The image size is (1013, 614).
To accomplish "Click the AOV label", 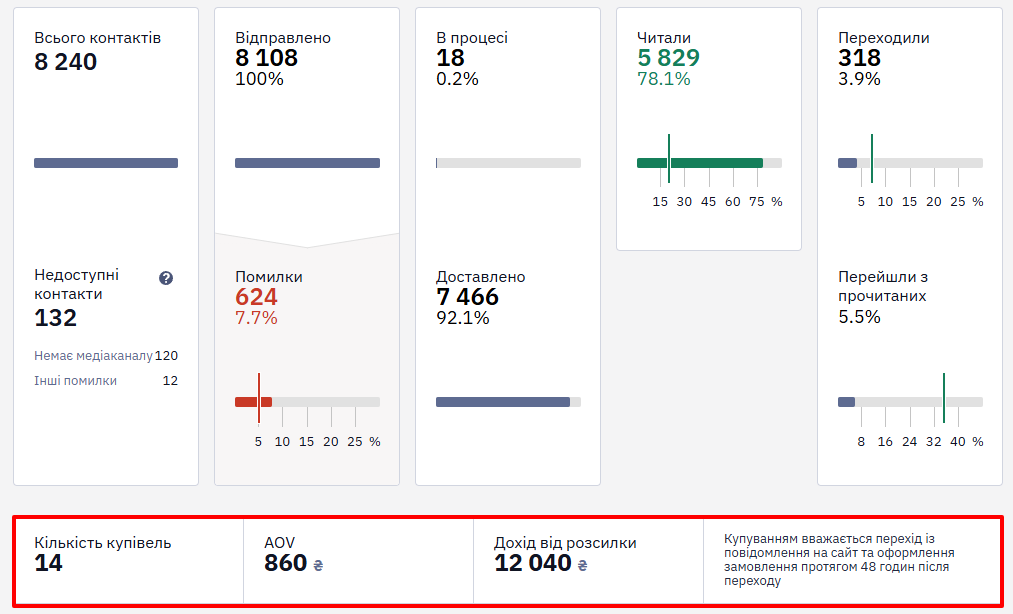I will pyautogui.click(x=279, y=543).
